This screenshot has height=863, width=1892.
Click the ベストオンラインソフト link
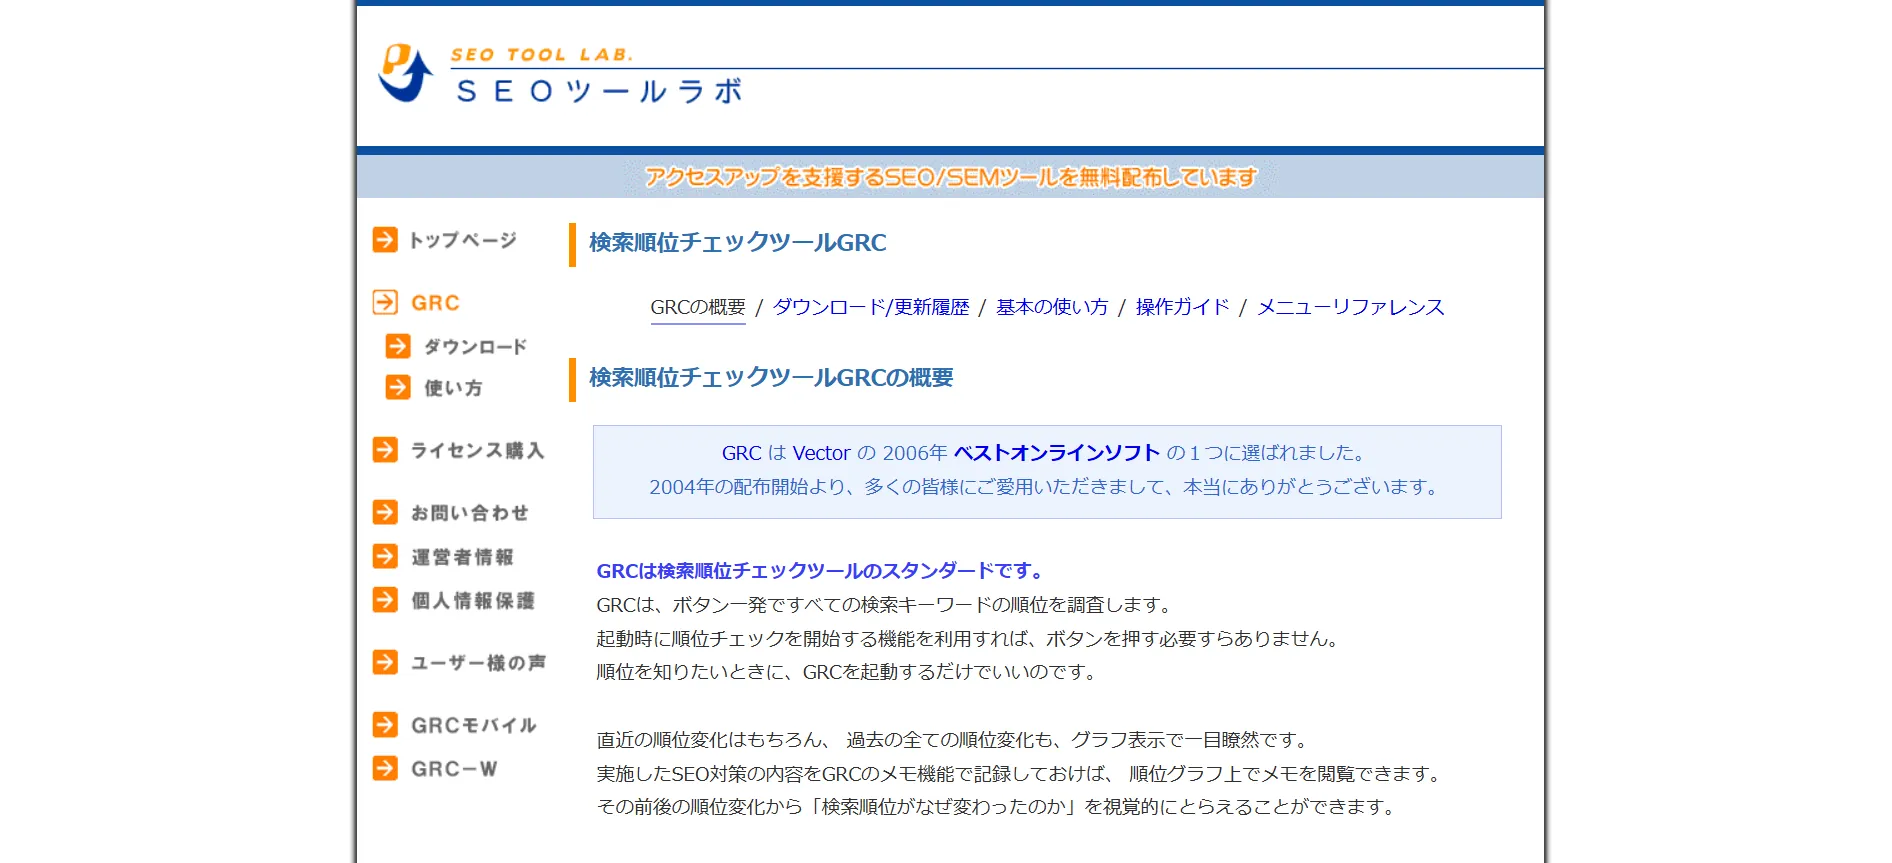(x=1057, y=453)
